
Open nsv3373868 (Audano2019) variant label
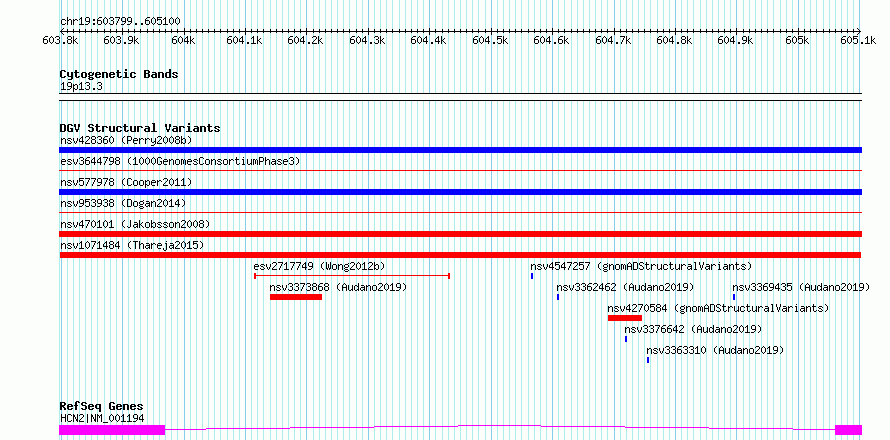tap(338, 287)
